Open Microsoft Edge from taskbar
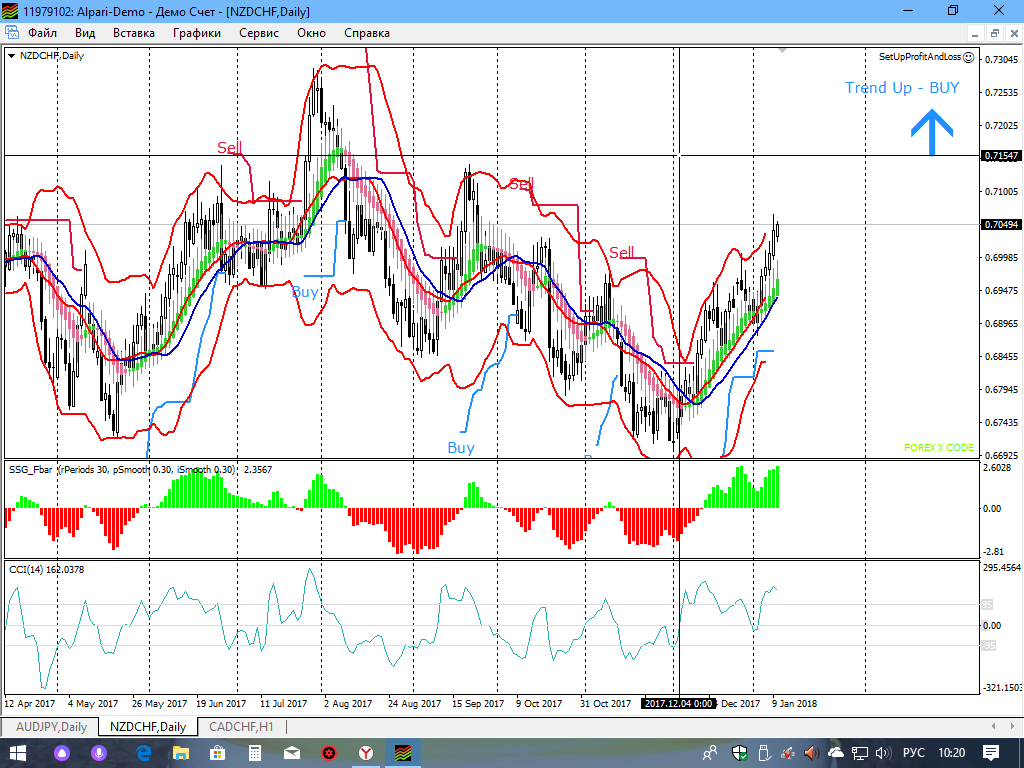The image size is (1024, 768). pyautogui.click(x=143, y=753)
